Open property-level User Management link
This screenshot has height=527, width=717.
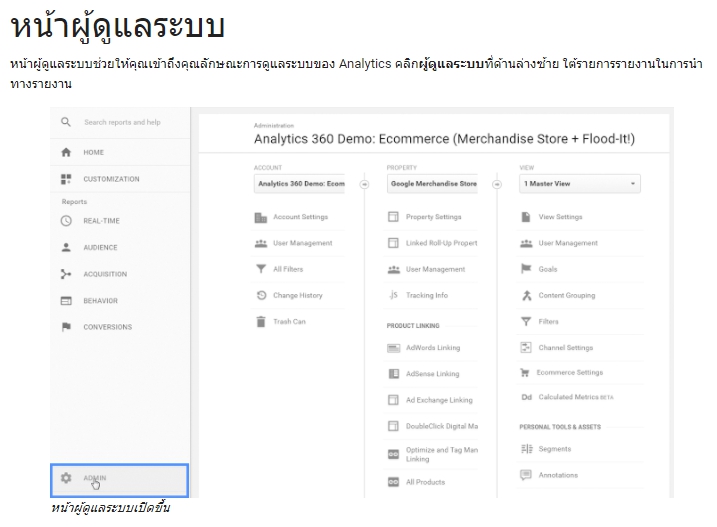pyautogui.click(x=435, y=269)
